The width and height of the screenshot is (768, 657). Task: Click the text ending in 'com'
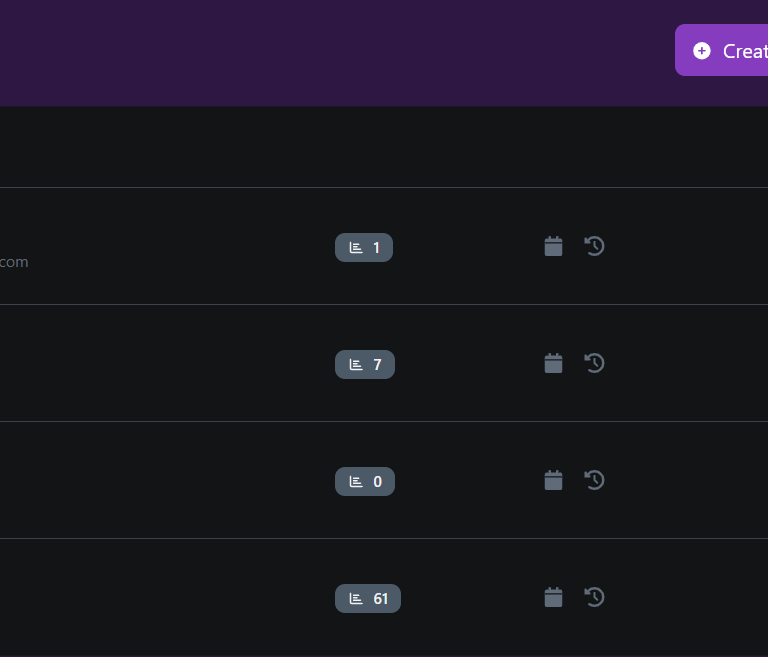point(14,262)
